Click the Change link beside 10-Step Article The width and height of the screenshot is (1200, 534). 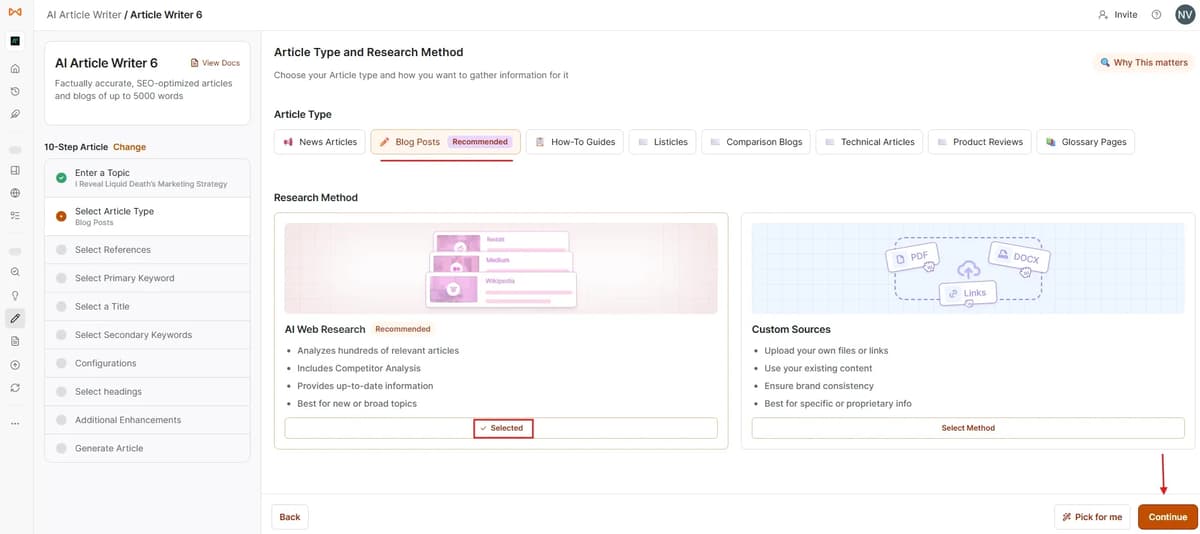pyautogui.click(x=129, y=147)
